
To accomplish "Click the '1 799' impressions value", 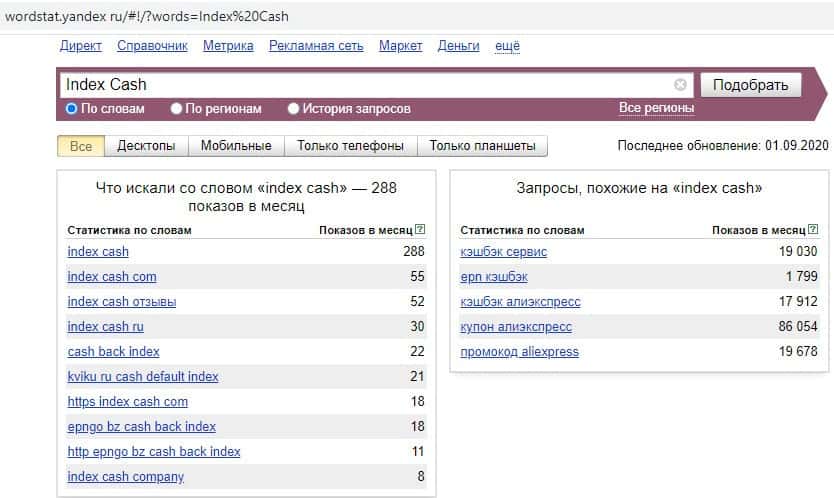I will (802, 276).
